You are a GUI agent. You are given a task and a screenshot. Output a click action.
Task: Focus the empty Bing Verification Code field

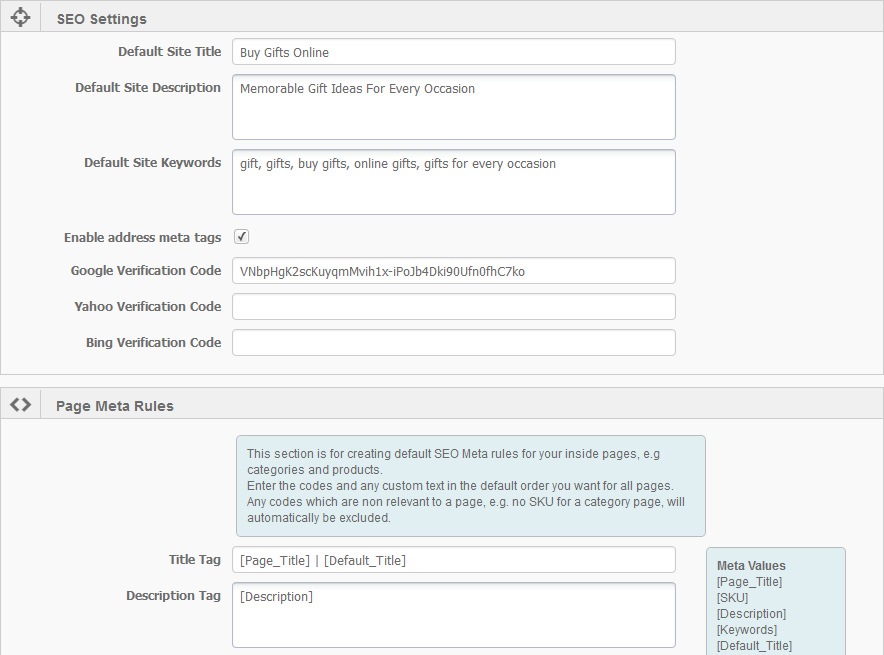coord(454,343)
